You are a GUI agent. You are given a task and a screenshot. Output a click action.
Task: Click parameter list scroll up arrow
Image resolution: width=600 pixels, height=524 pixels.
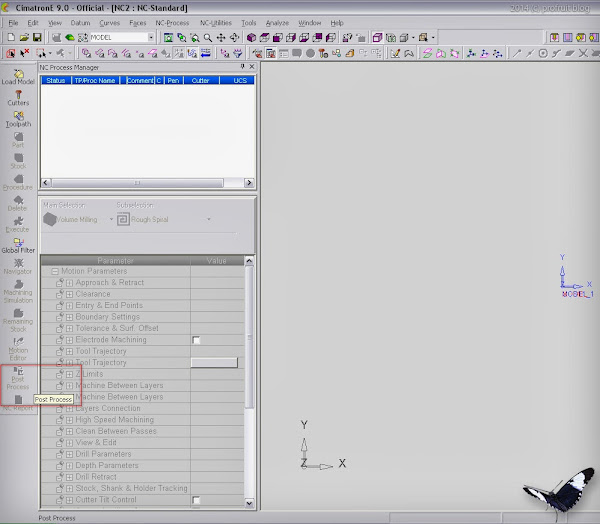[249, 261]
